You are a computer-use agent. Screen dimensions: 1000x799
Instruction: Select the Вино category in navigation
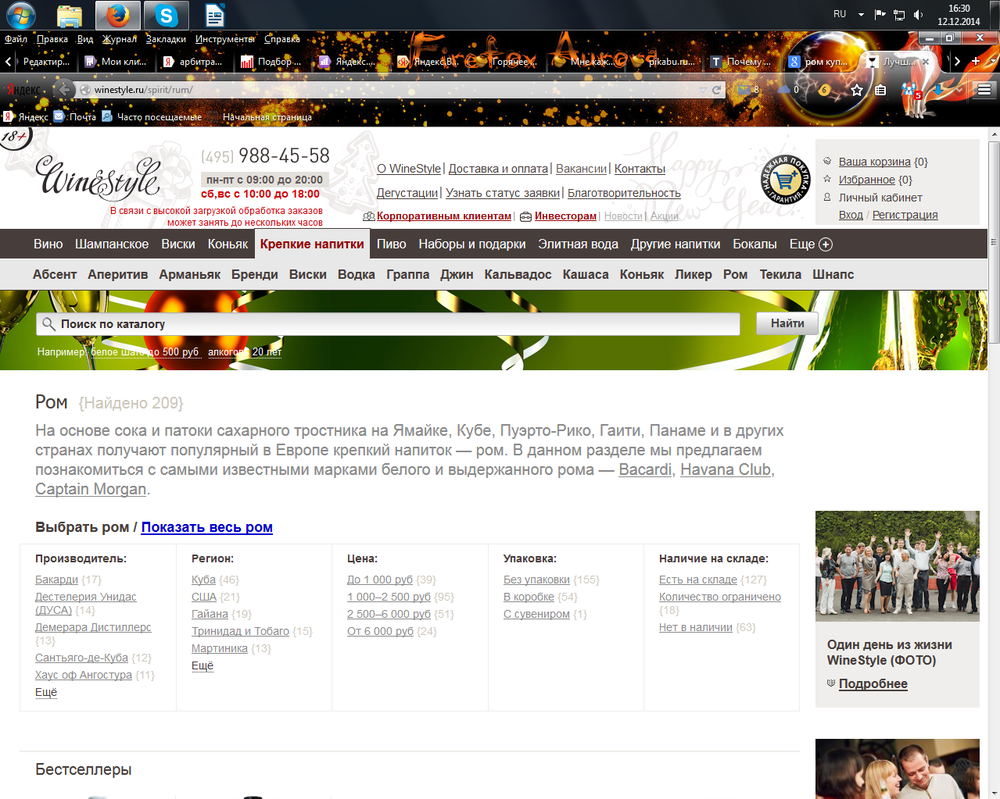48,244
